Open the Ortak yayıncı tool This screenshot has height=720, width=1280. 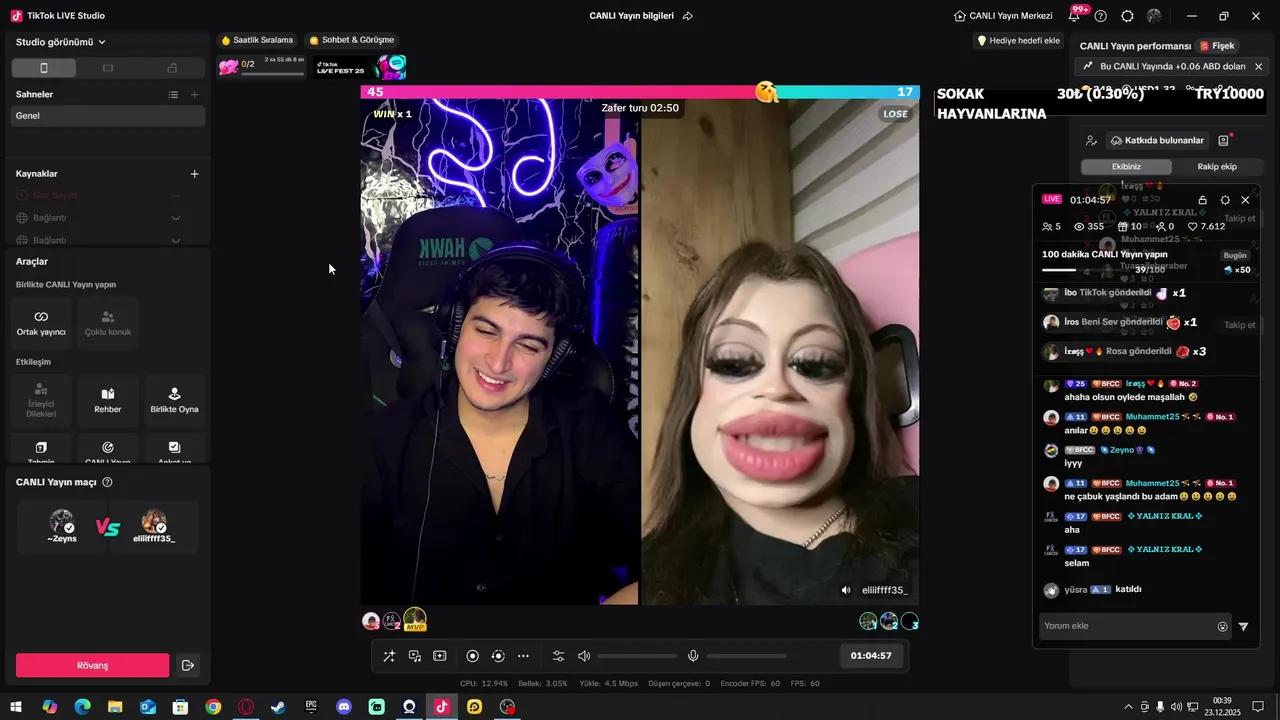41,323
